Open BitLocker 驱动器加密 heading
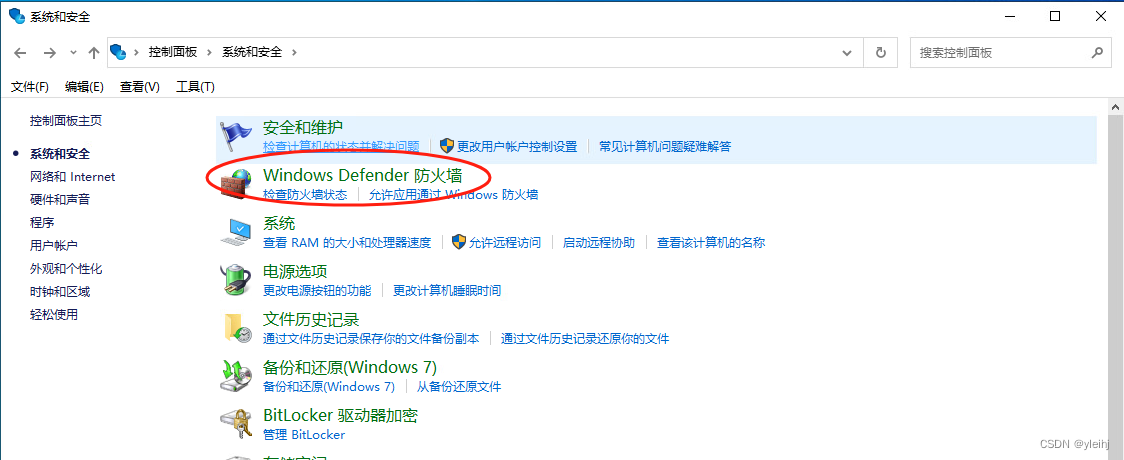The width and height of the screenshot is (1124, 460). tap(340, 416)
